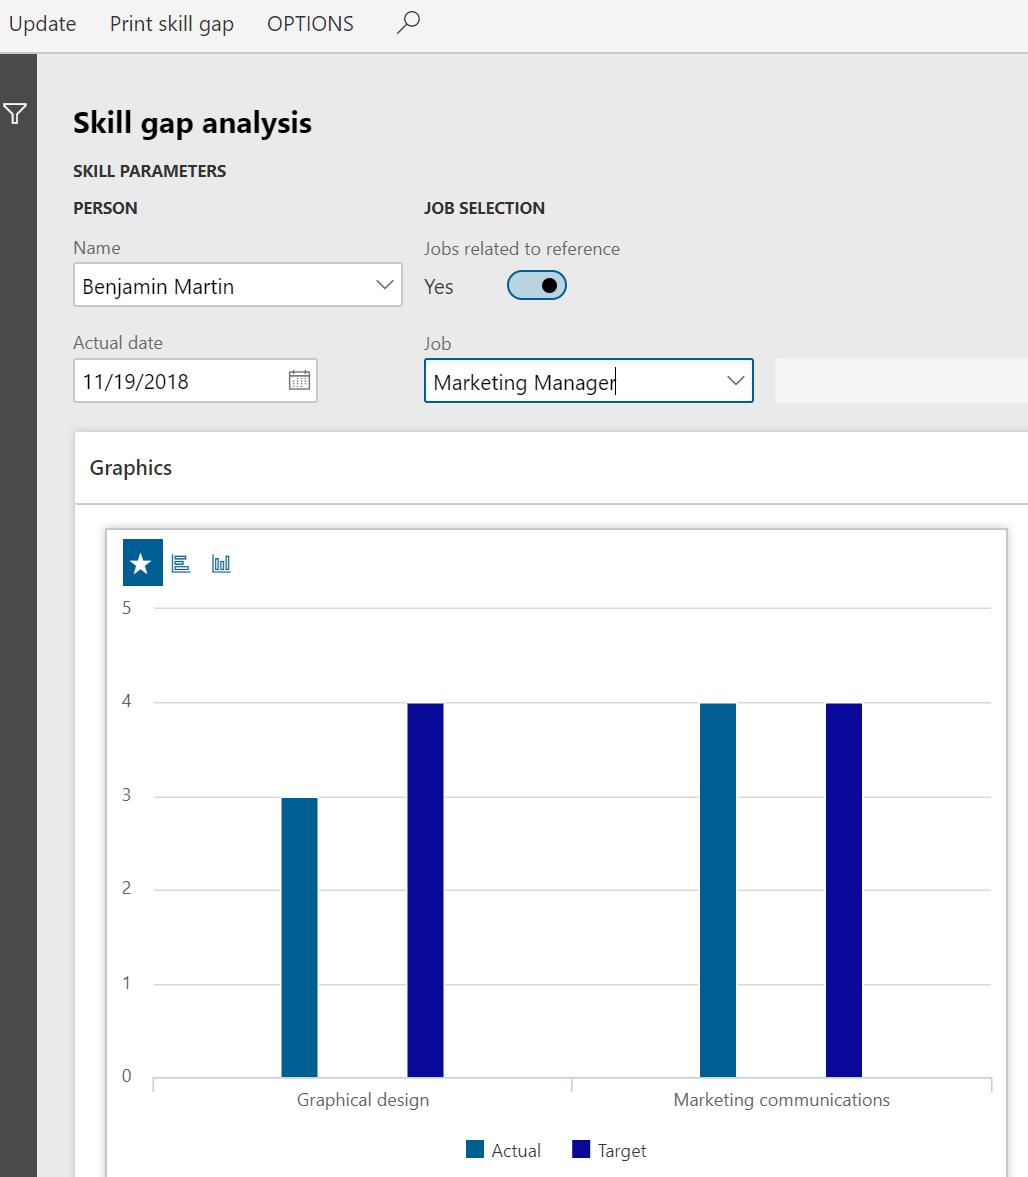Select the star default chart view
Screen dimensions: 1028x1177
pyautogui.click(x=142, y=564)
